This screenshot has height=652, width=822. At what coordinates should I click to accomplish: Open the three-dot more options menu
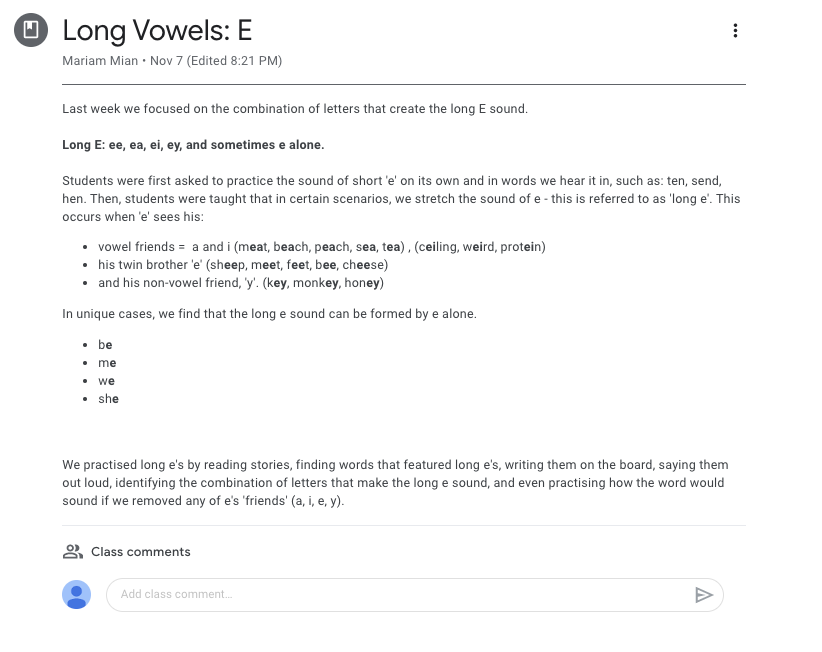(735, 31)
